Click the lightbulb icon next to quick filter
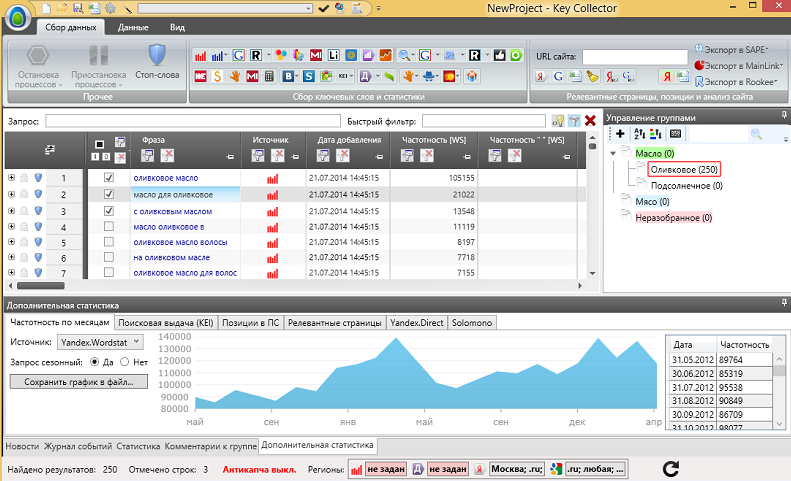The width and height of the screenshot is (791, 481). click(x=557, y=121)
